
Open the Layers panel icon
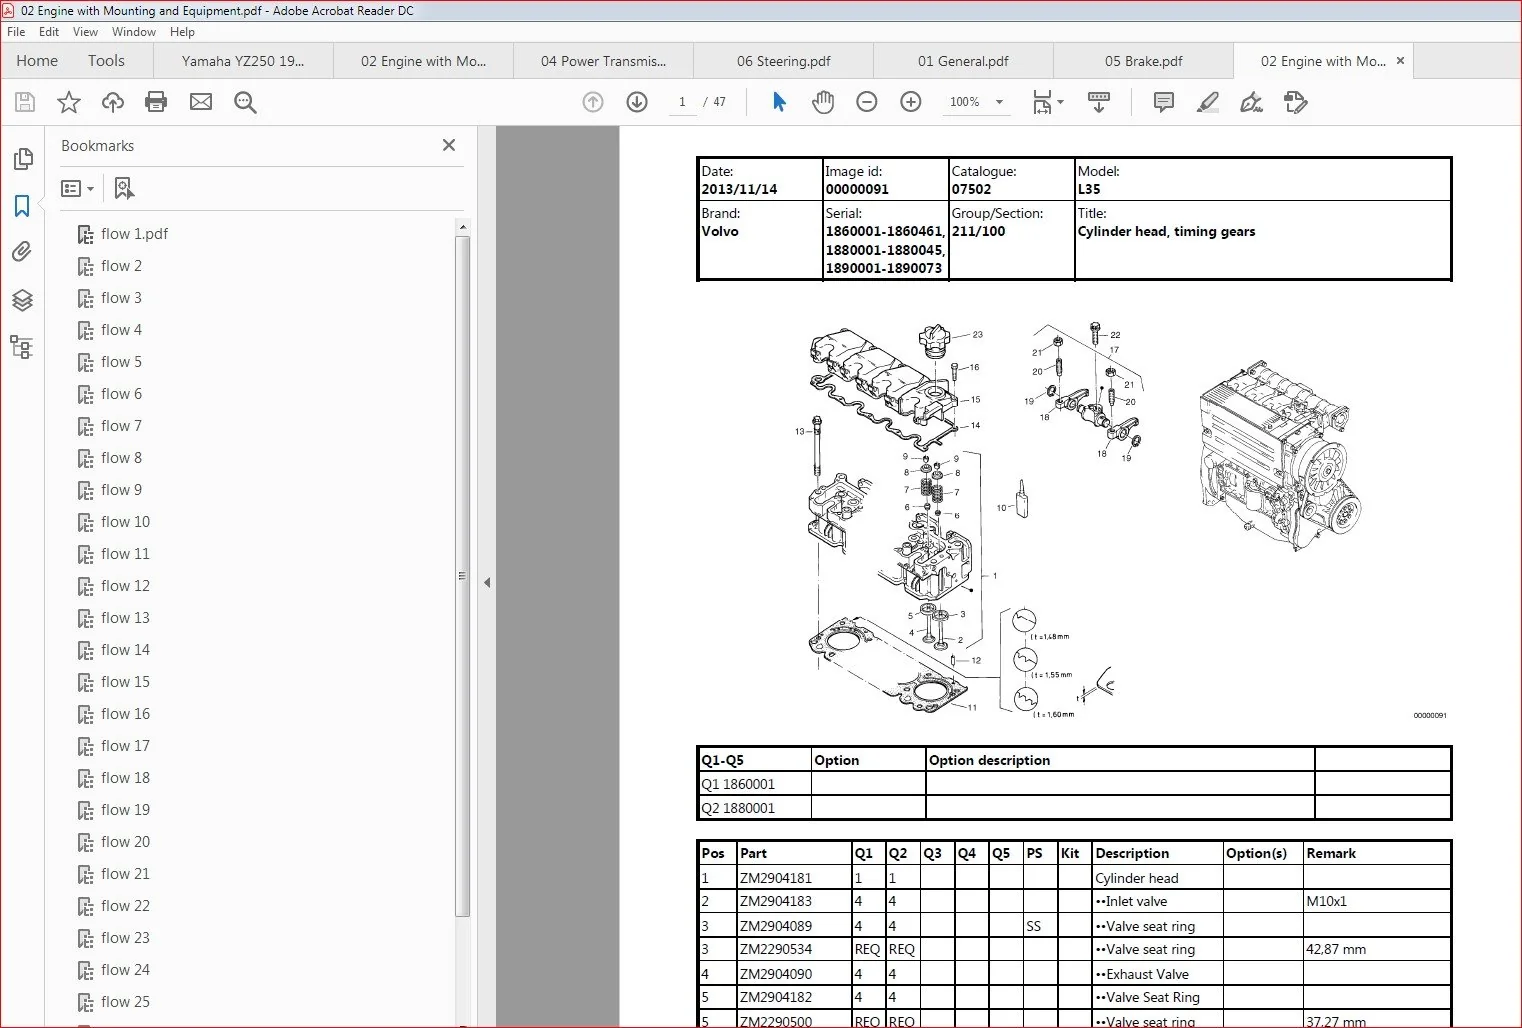(x=22, y=300)
